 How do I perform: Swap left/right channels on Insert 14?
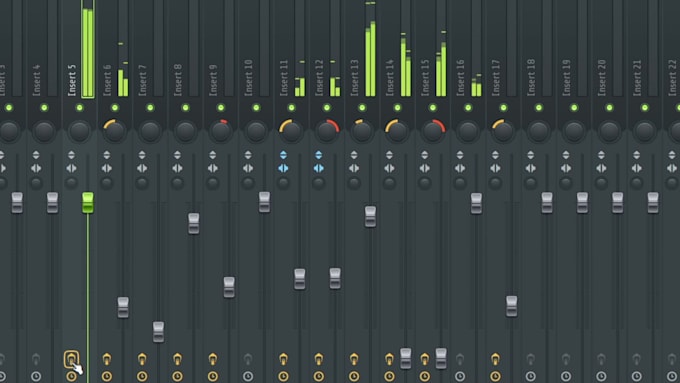pos(389,168)
